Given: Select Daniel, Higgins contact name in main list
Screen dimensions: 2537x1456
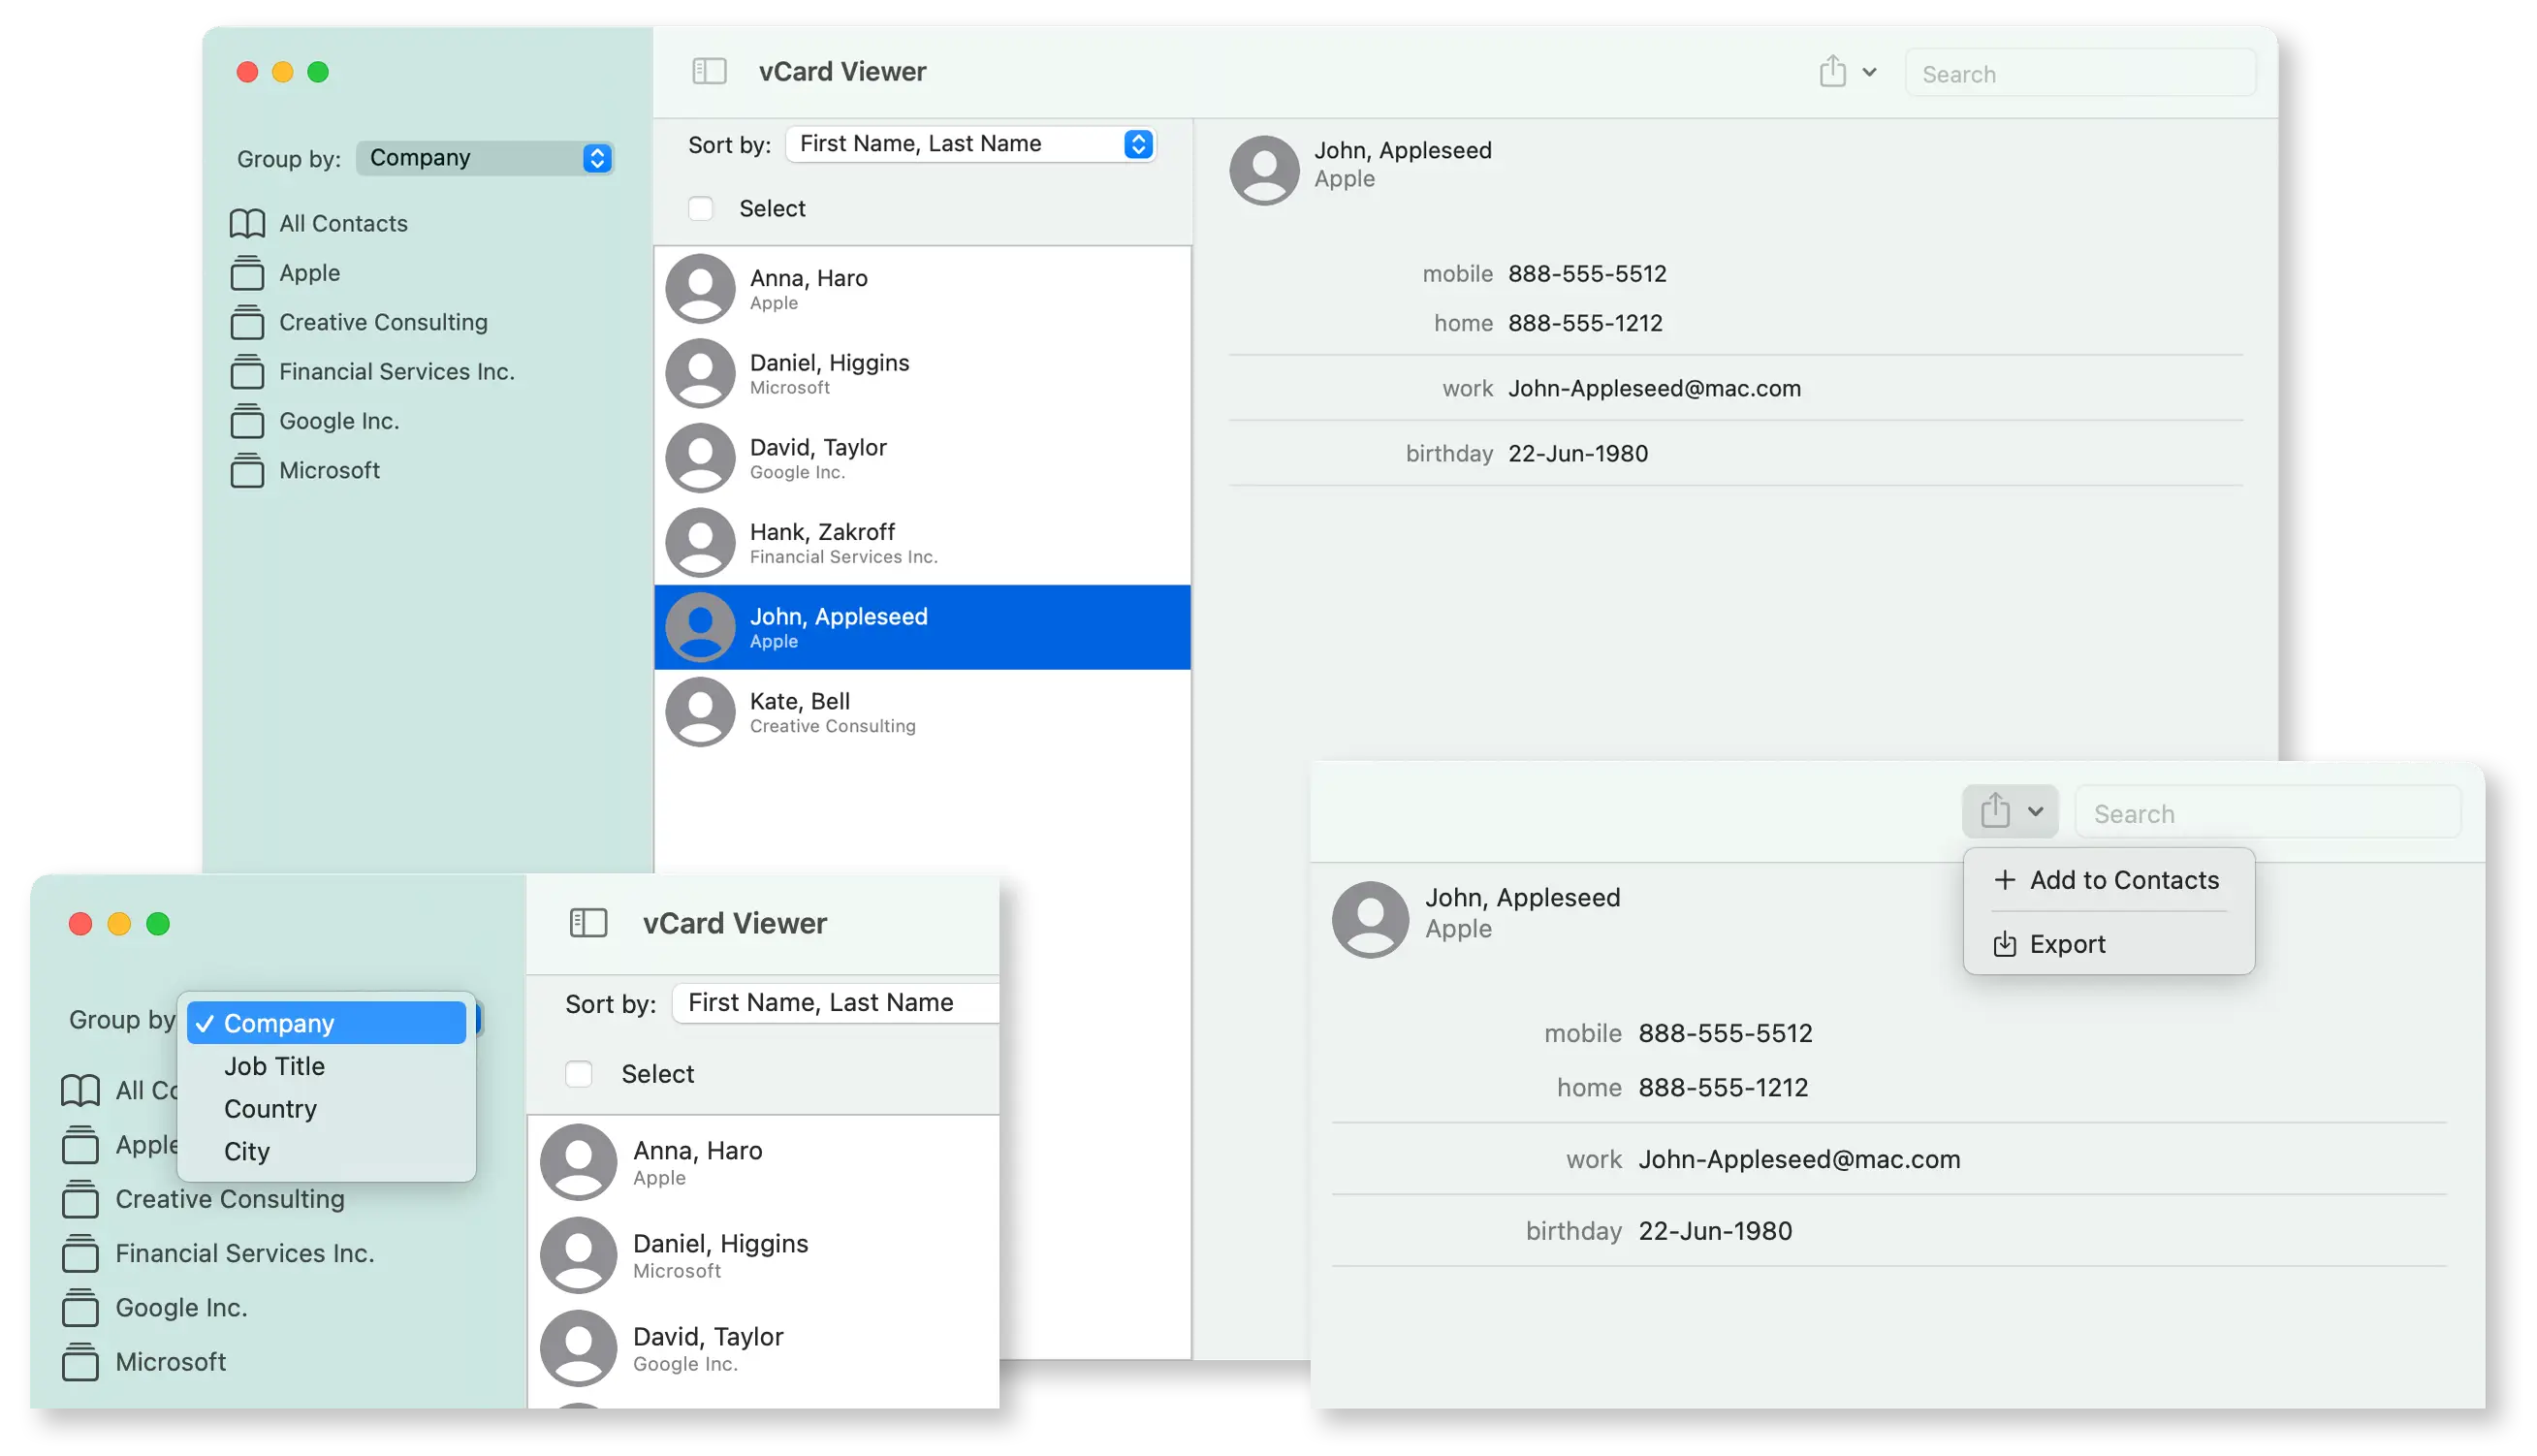Looking at the screenshot, I should click(x=829, y=363).
